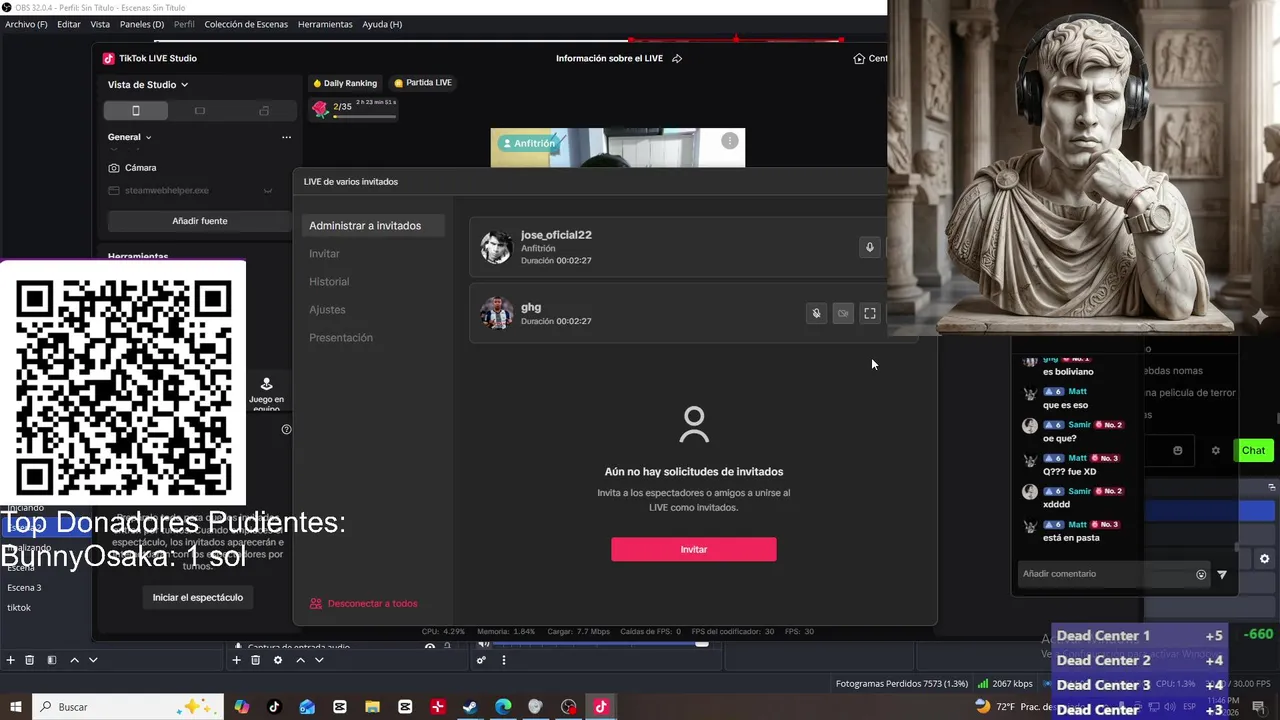Click the green Chat button

pos(1254,450)
